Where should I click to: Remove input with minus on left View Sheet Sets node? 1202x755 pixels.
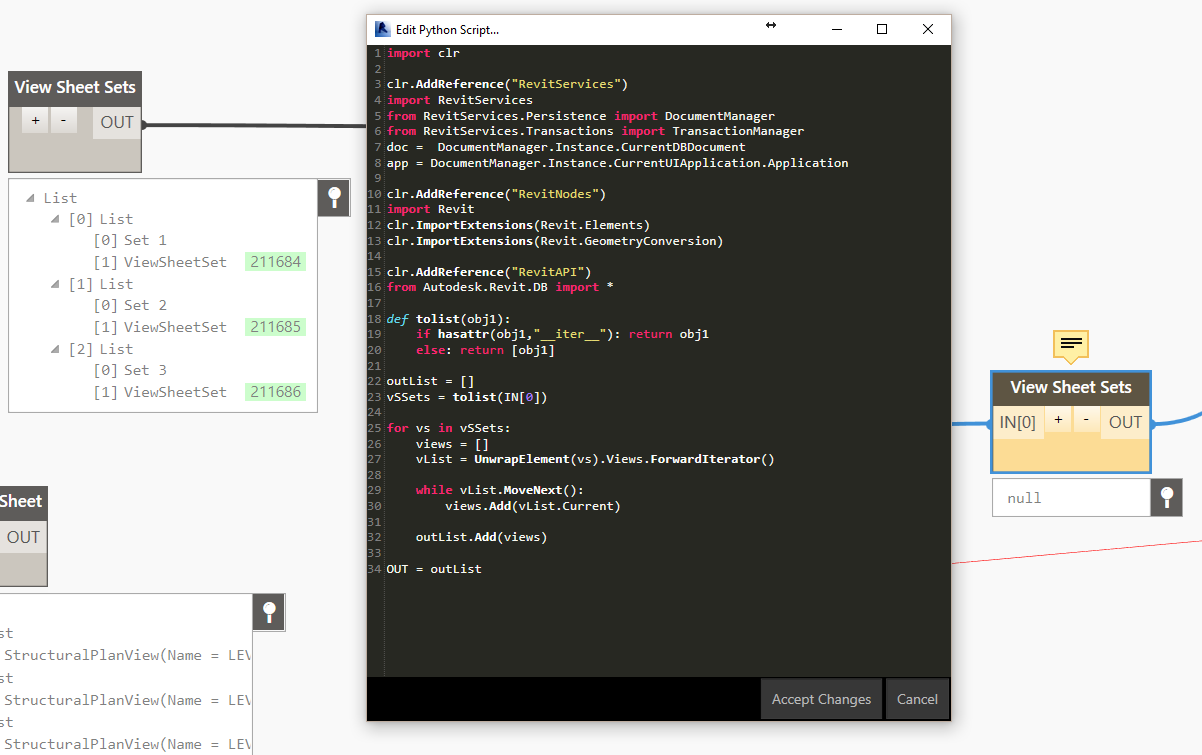pyautogui.click(x=63, y=121)
